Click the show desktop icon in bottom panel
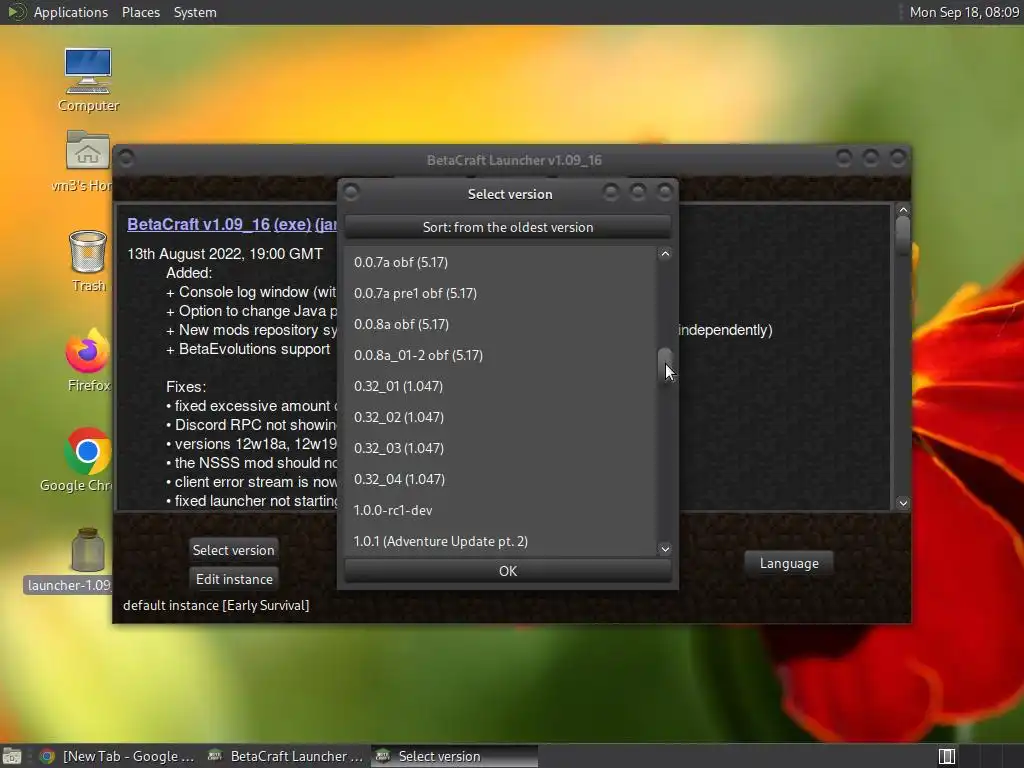 click(12, 756)
